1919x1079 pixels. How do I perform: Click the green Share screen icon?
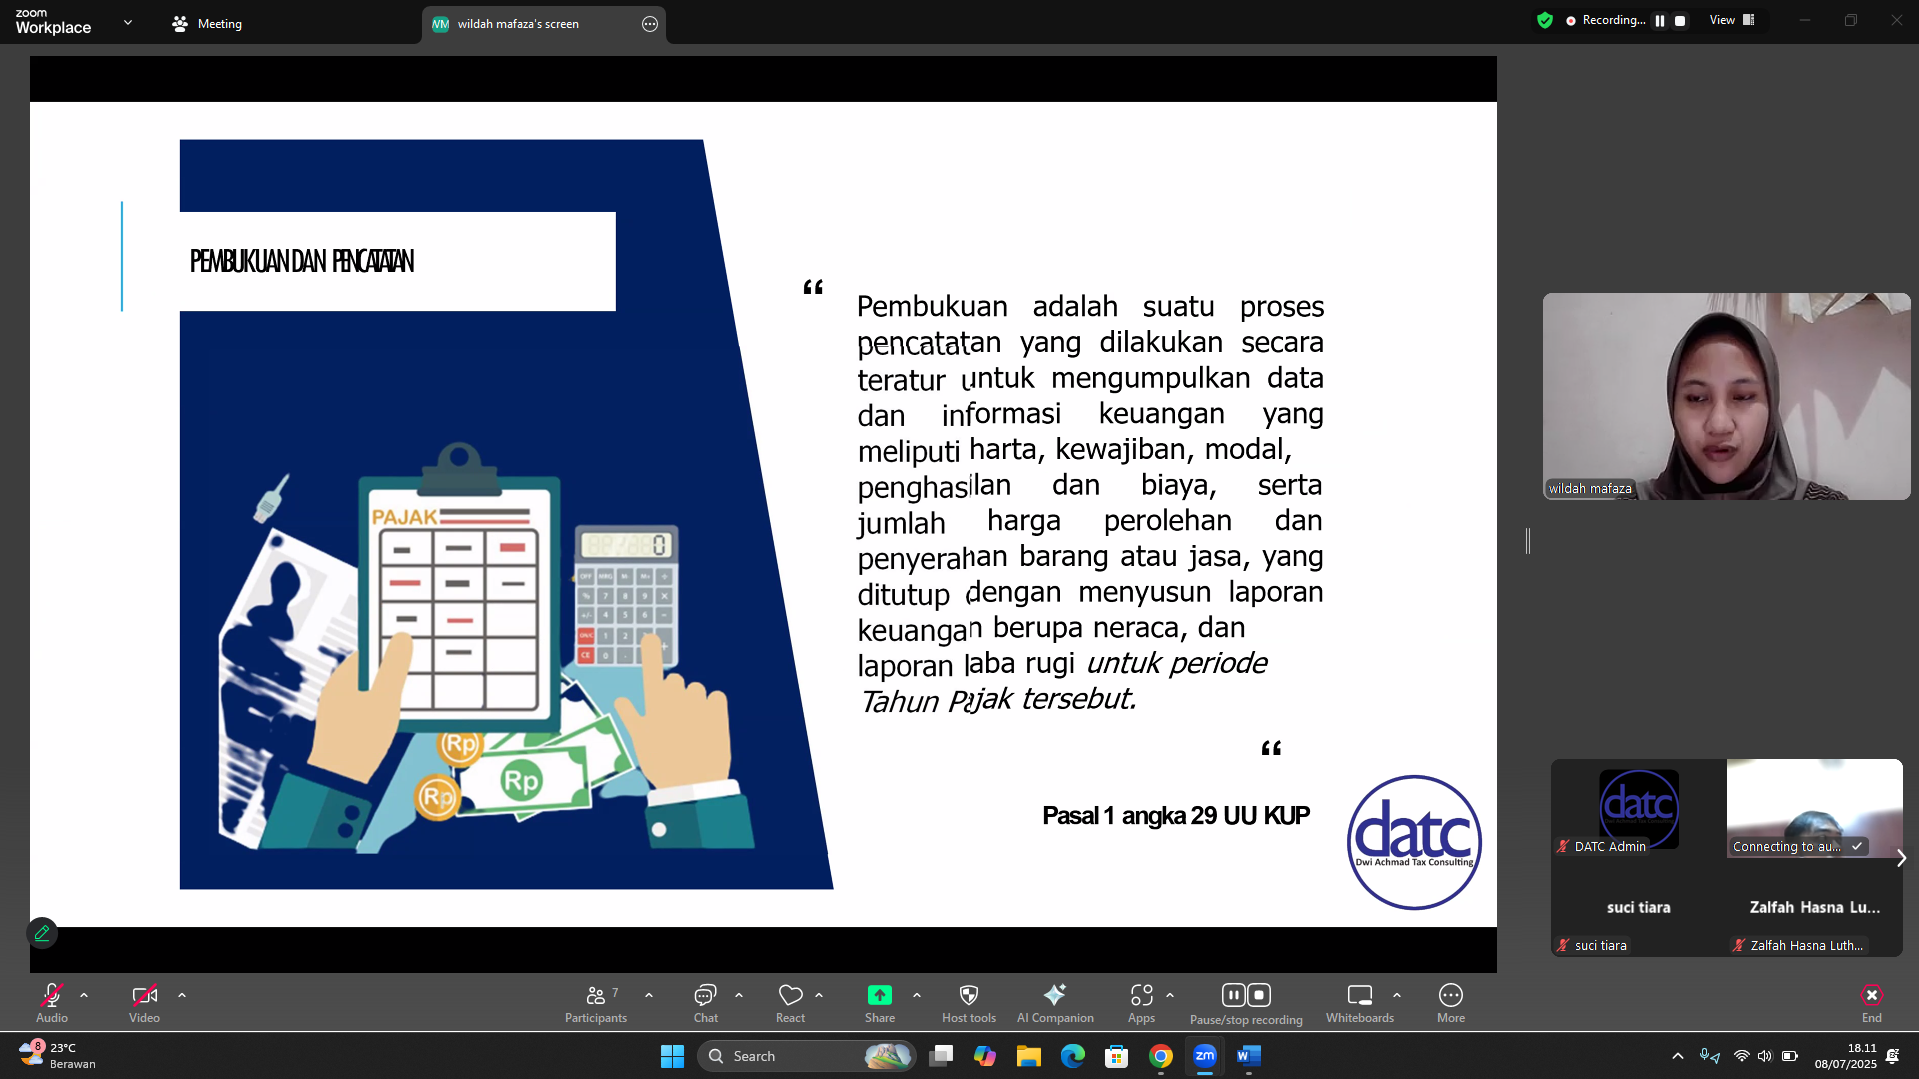pos(879,995)
